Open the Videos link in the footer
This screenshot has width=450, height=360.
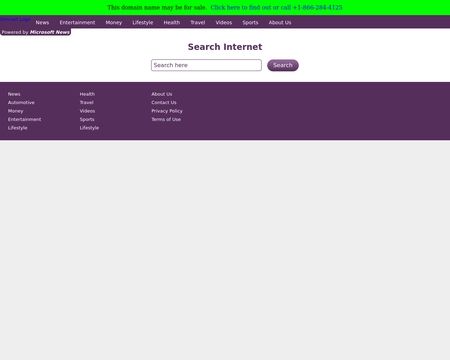coord(87,111)
